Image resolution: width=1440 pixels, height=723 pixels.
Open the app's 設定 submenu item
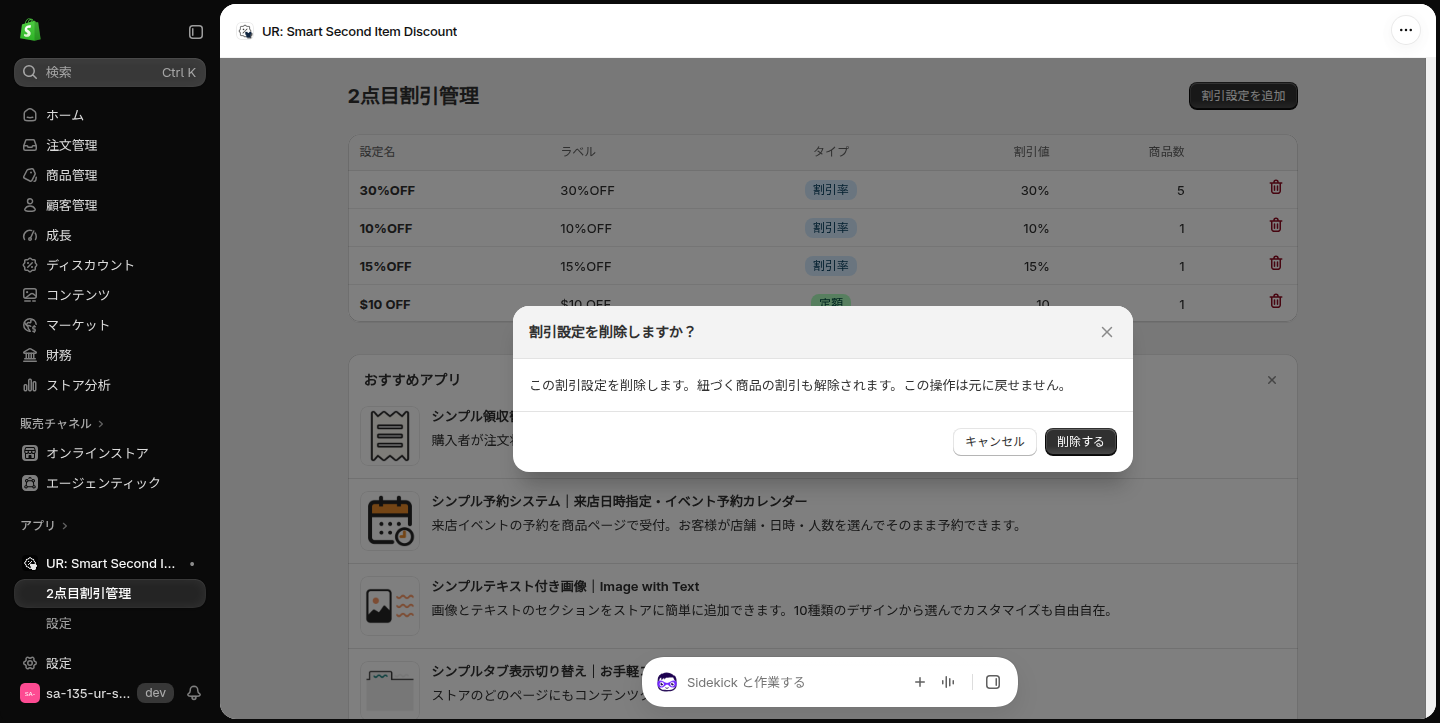coord(110,623)
